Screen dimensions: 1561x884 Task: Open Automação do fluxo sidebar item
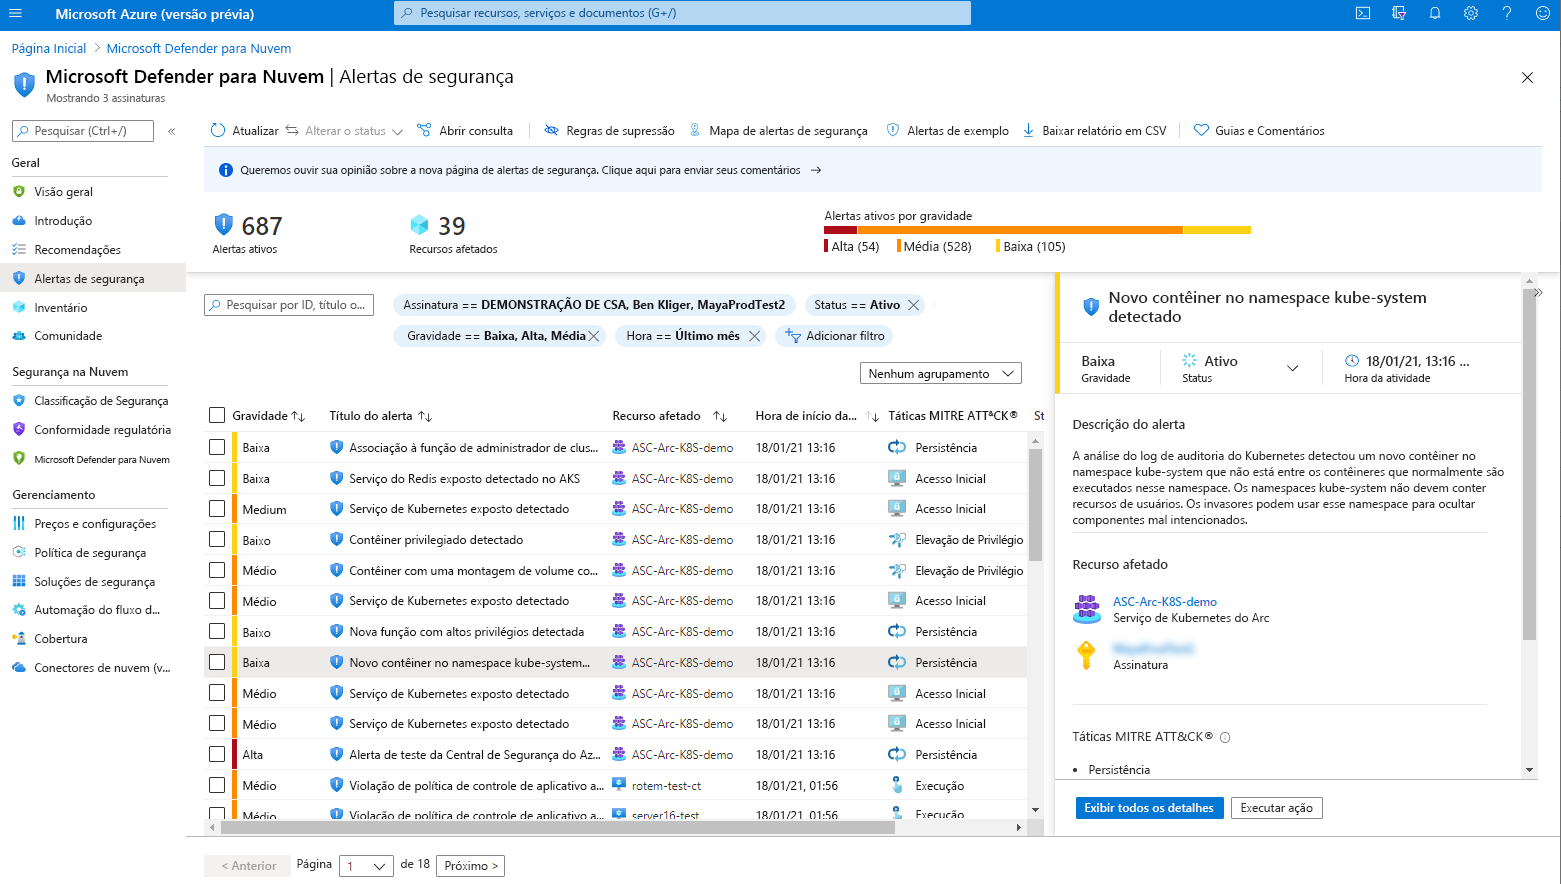point(96,610)
